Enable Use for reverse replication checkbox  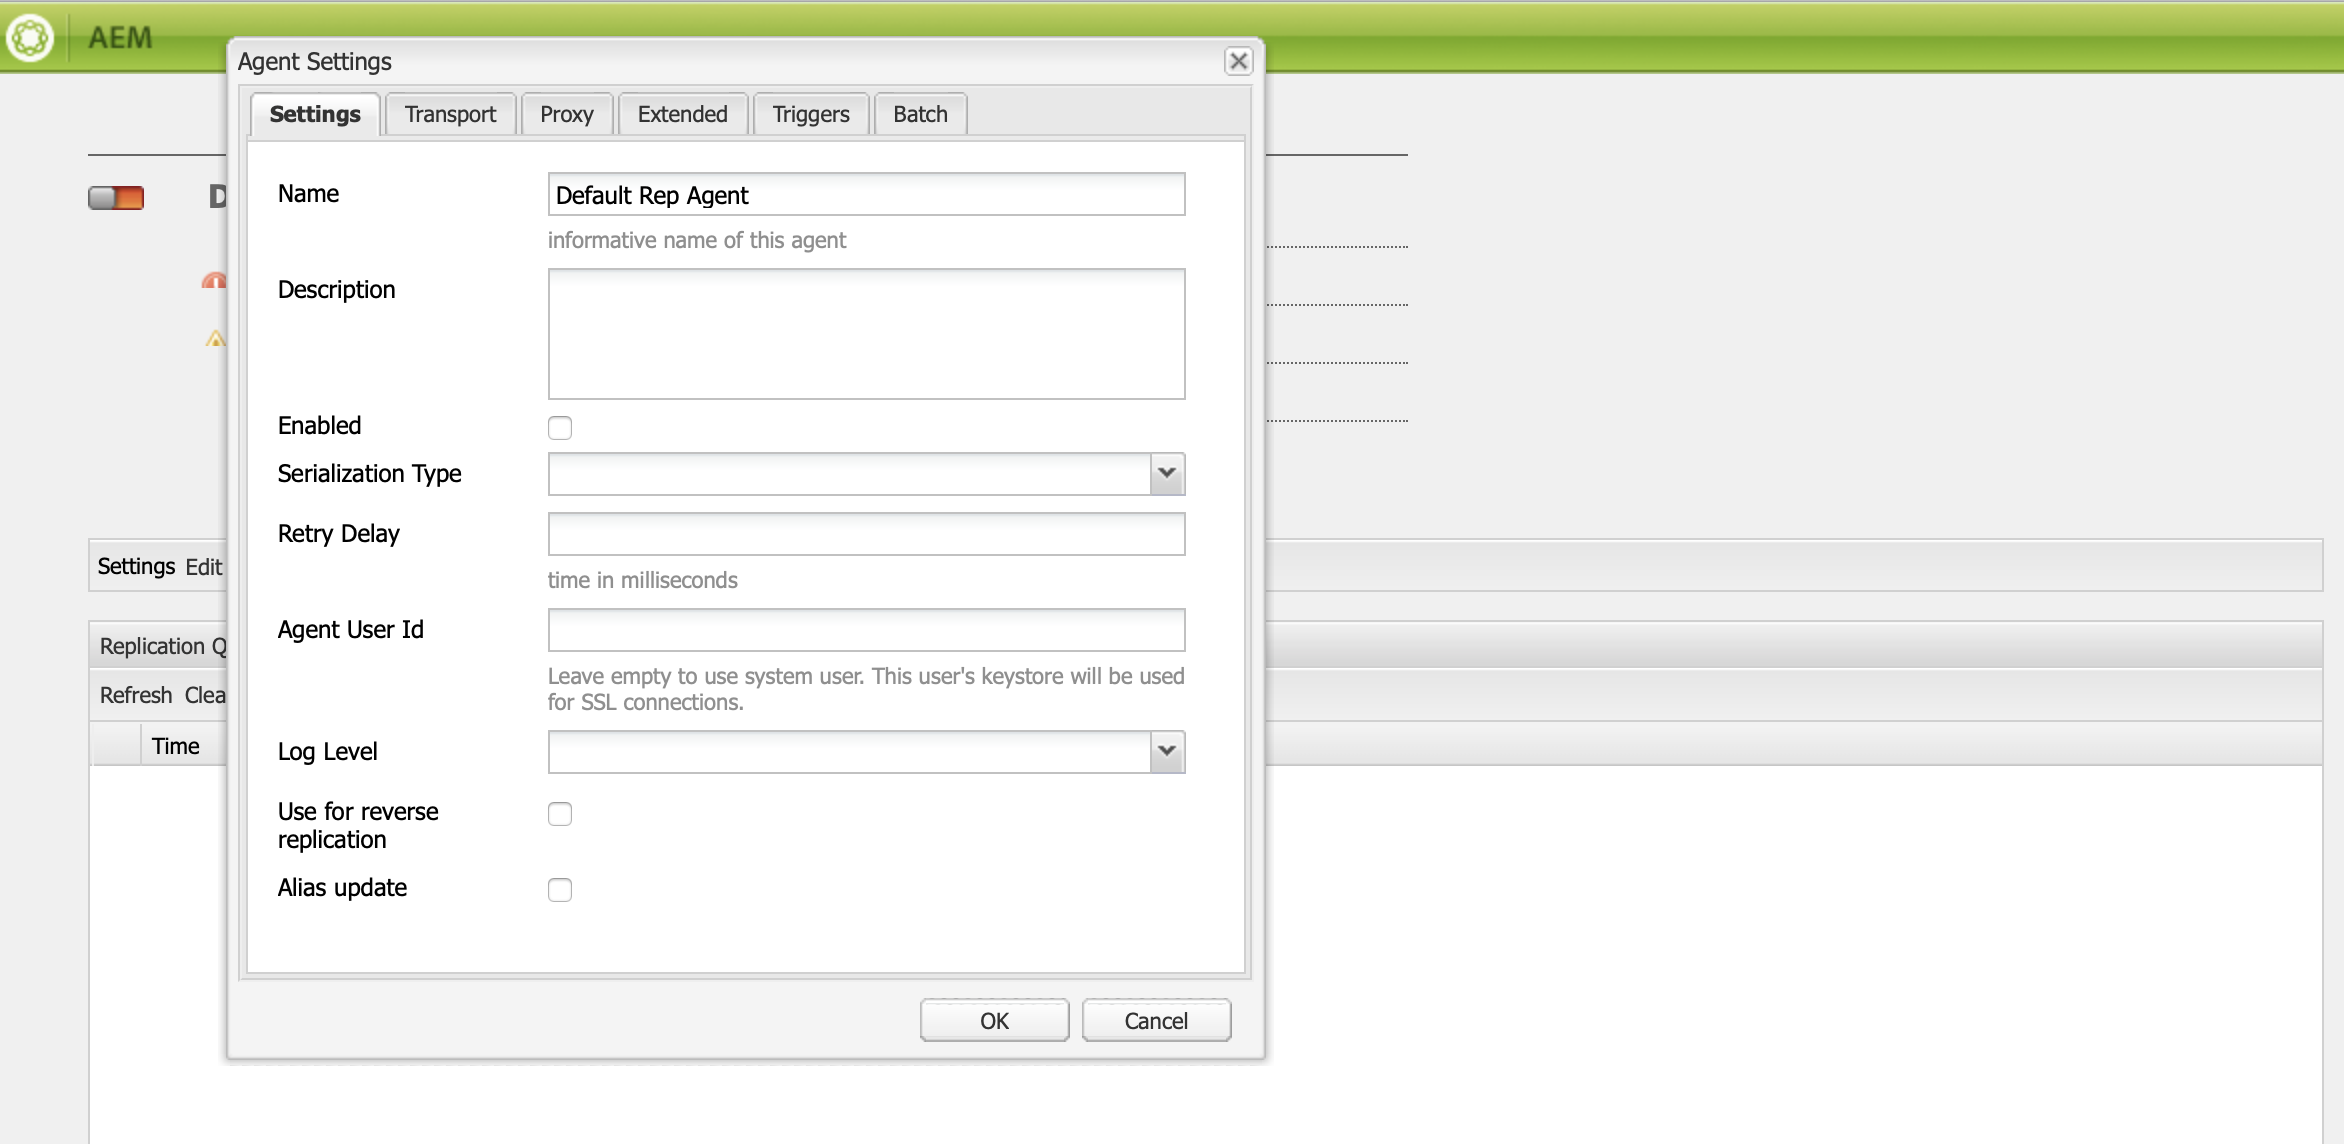(560, 814)
